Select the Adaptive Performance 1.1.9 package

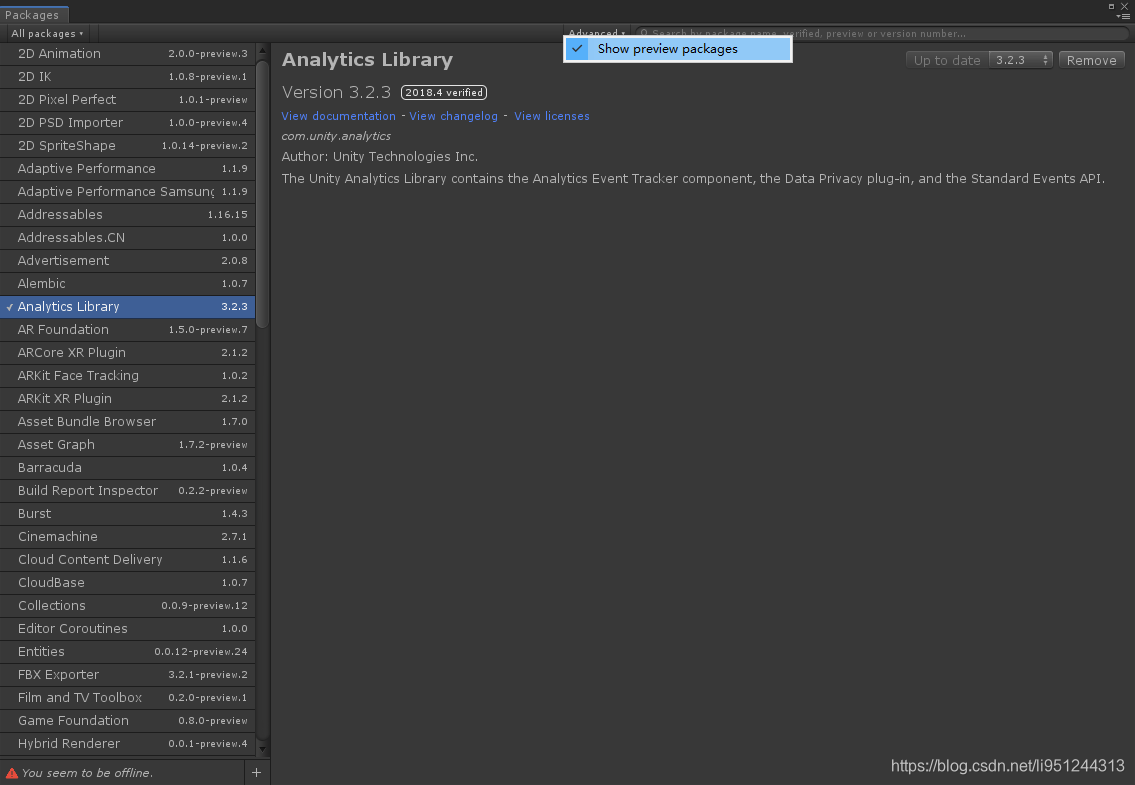point(127,169)
